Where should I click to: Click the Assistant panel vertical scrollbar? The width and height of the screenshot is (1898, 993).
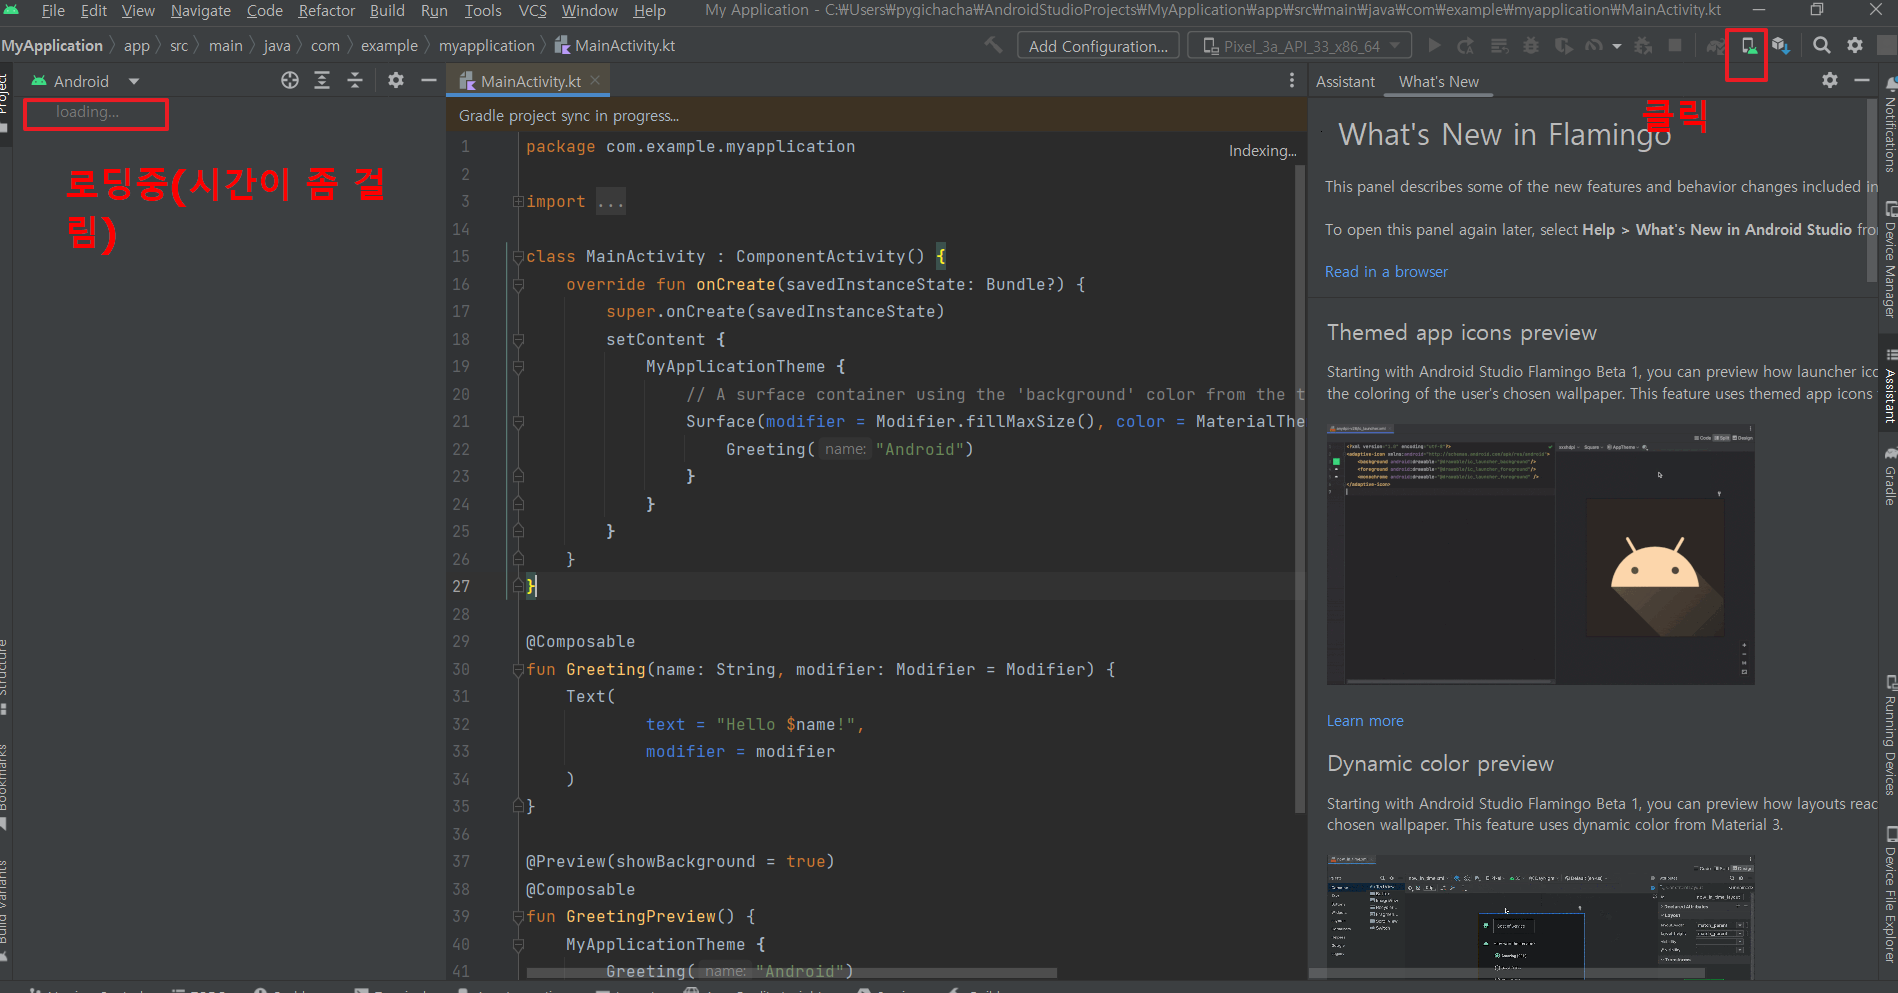1871,190
